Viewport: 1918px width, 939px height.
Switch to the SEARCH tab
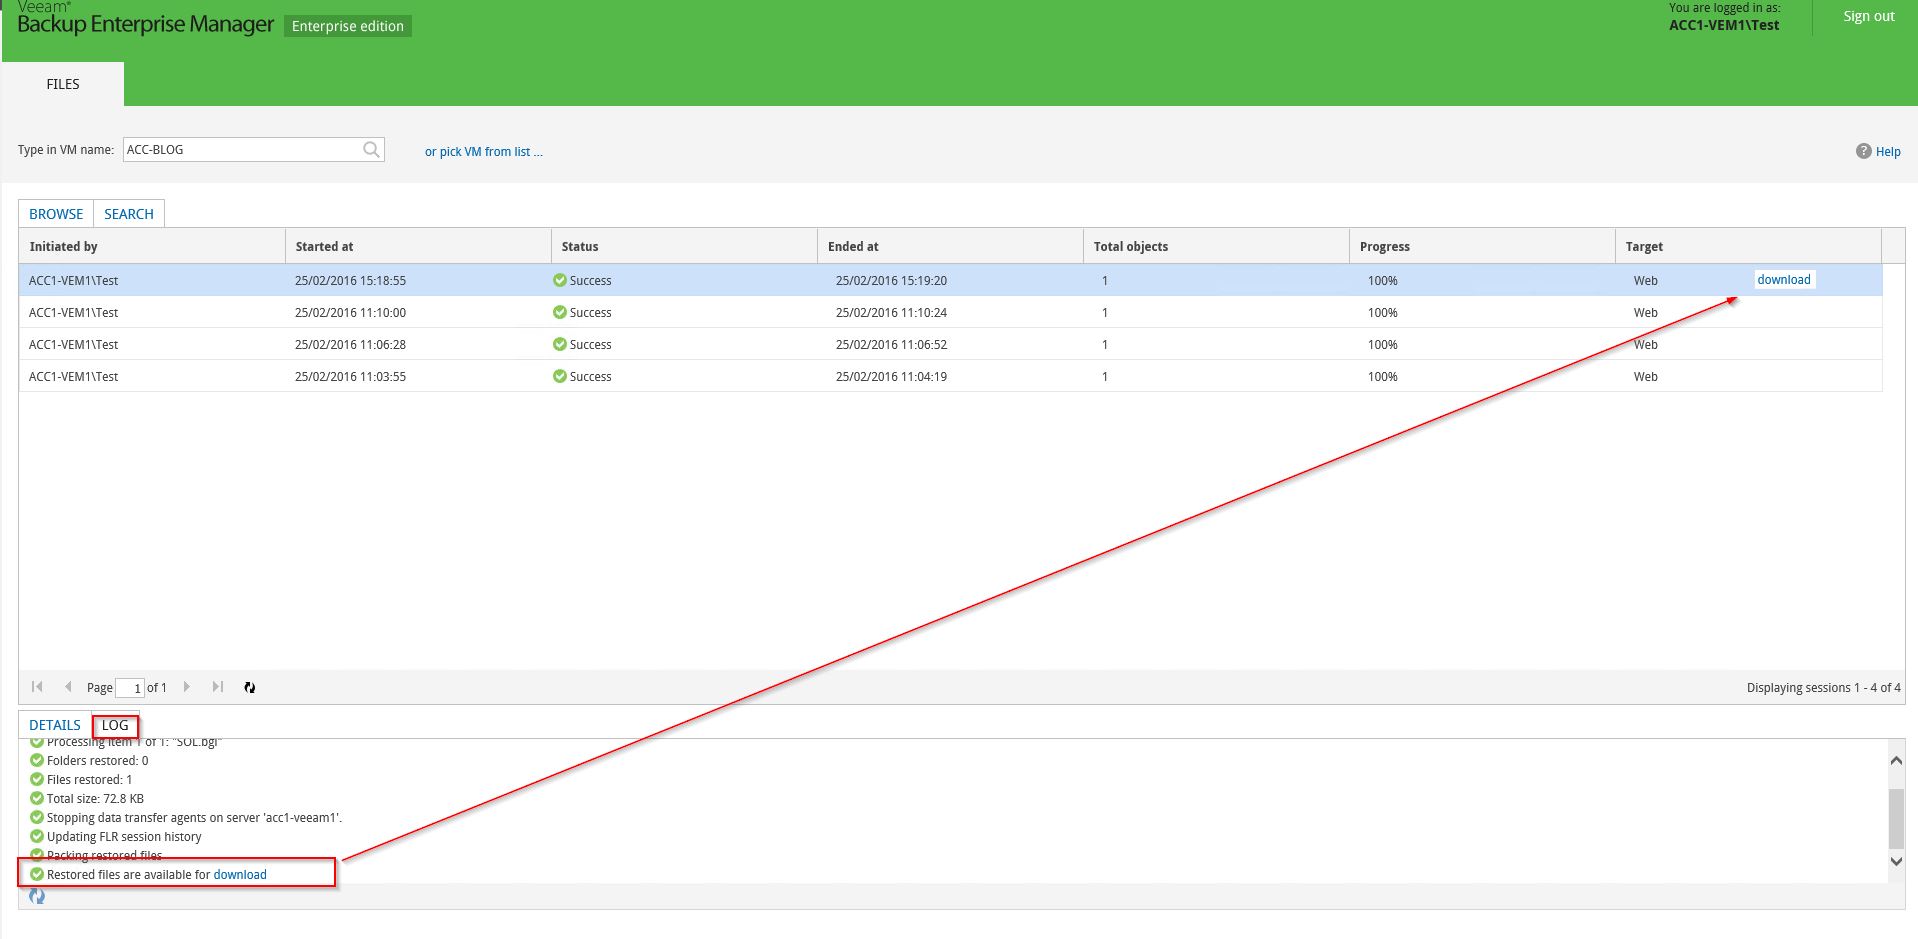click(129, 214)
